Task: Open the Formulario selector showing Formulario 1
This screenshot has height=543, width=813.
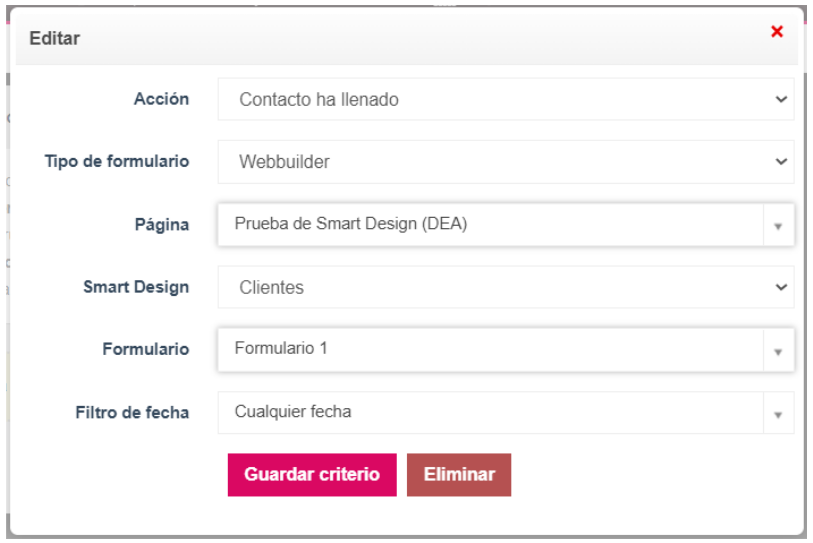Action: [506, 350]
